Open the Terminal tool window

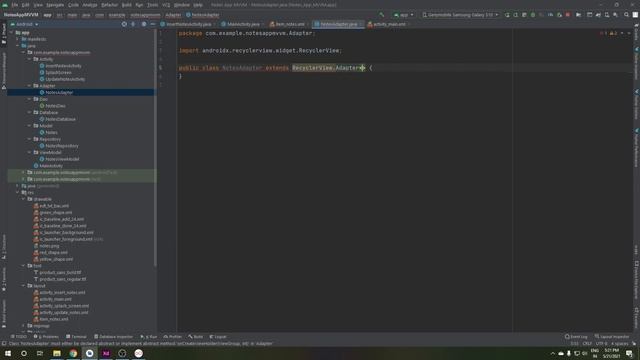(76, 337)
